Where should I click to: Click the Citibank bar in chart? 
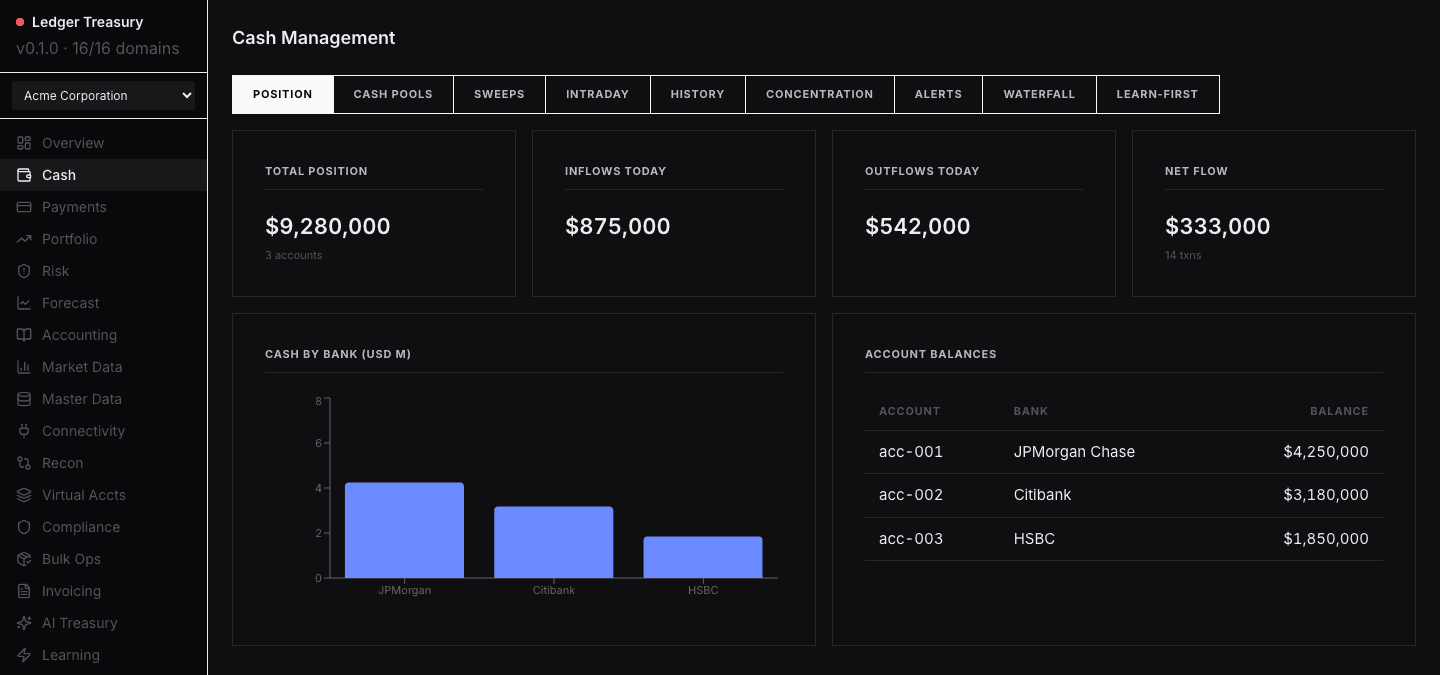pos(554,542)
